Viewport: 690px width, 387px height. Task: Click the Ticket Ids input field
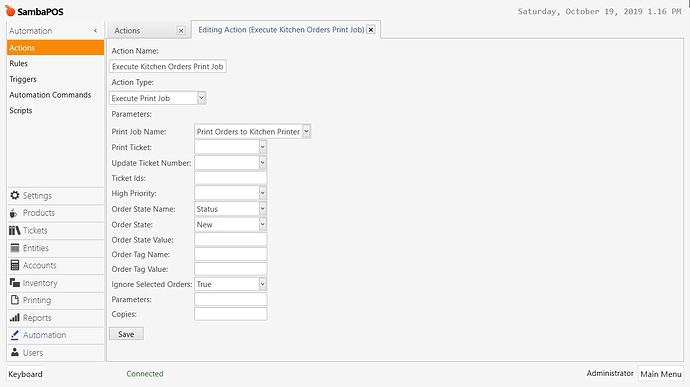(231, 178)
